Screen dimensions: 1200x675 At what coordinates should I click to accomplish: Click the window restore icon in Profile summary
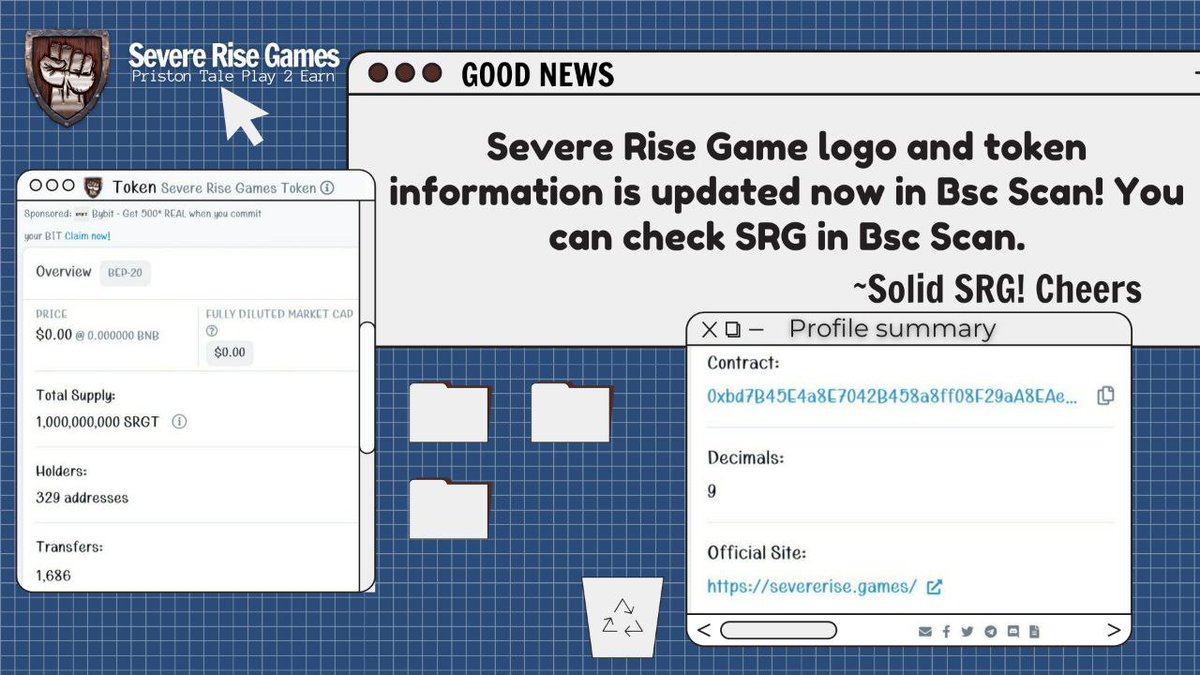pyautogui.click(x=733, y=329)
